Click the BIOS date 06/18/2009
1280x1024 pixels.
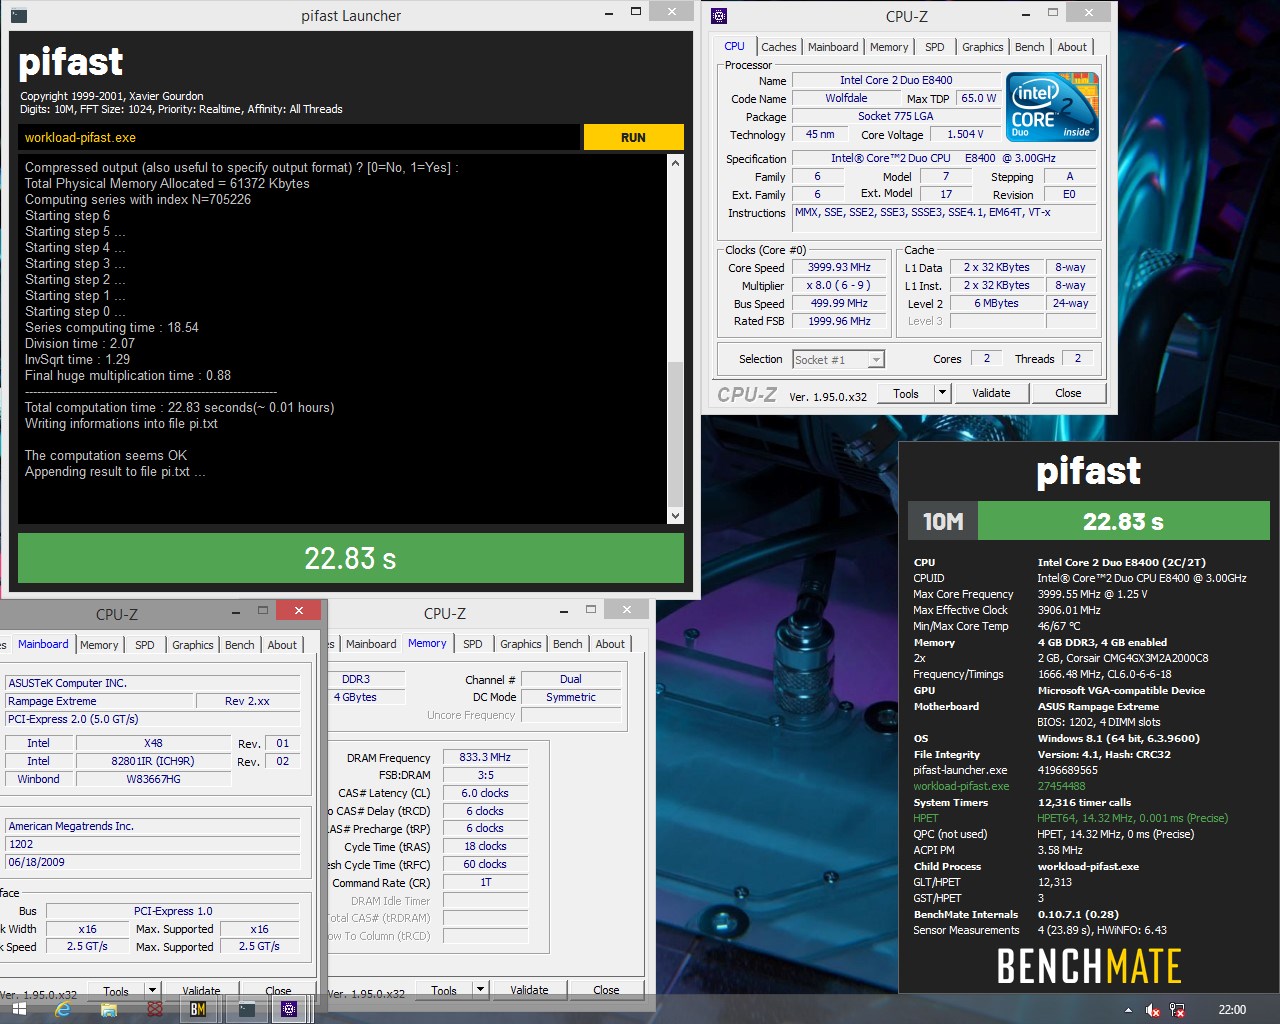click(153, 862)
